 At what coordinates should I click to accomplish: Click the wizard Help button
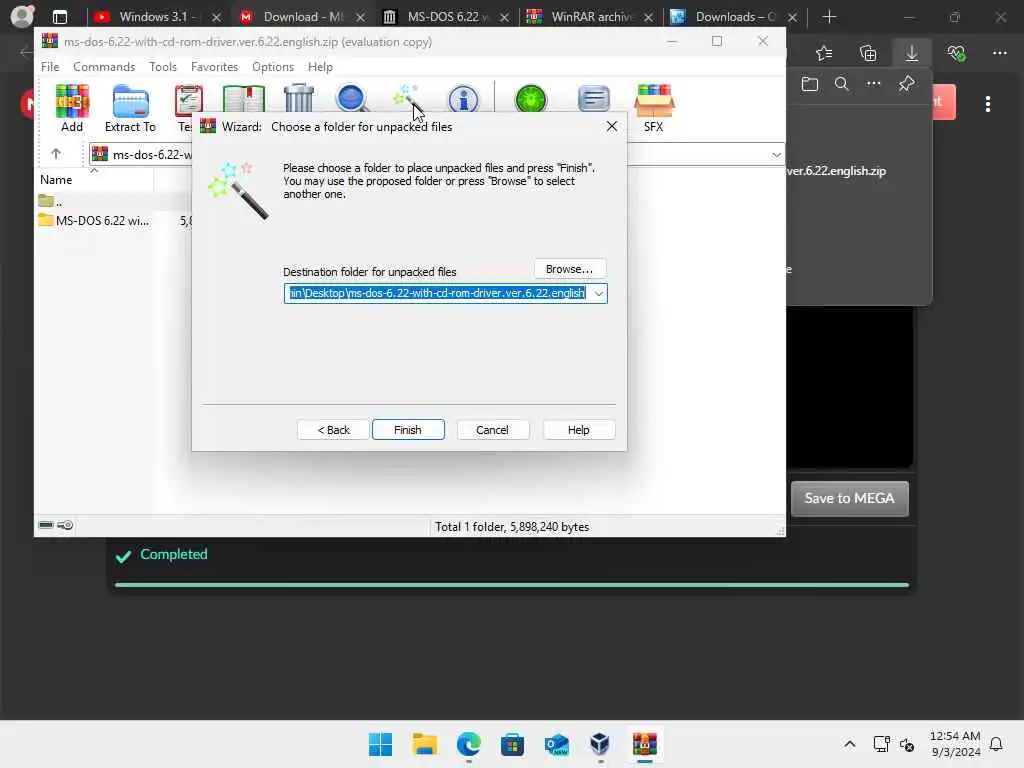[x=579, y=430]
